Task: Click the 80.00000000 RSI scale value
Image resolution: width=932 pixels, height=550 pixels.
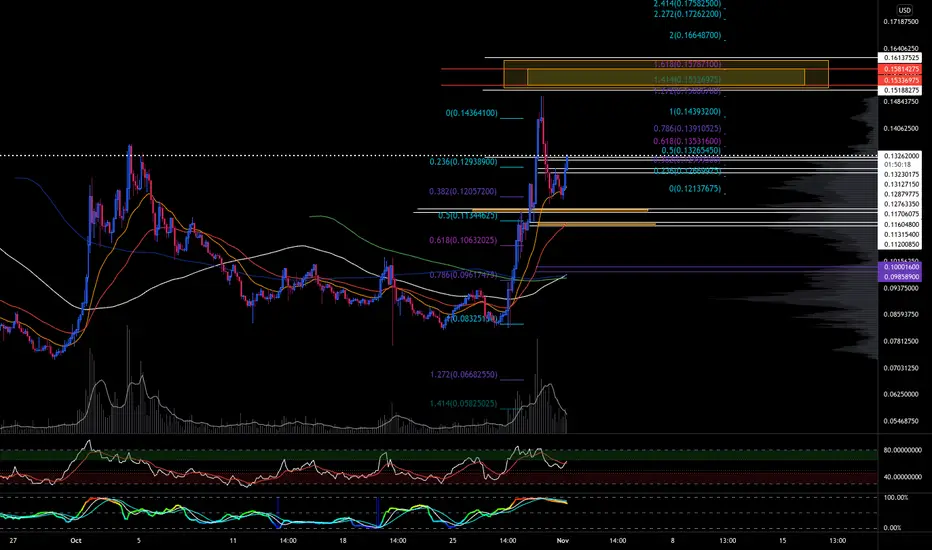Action: tap(902, 450)
